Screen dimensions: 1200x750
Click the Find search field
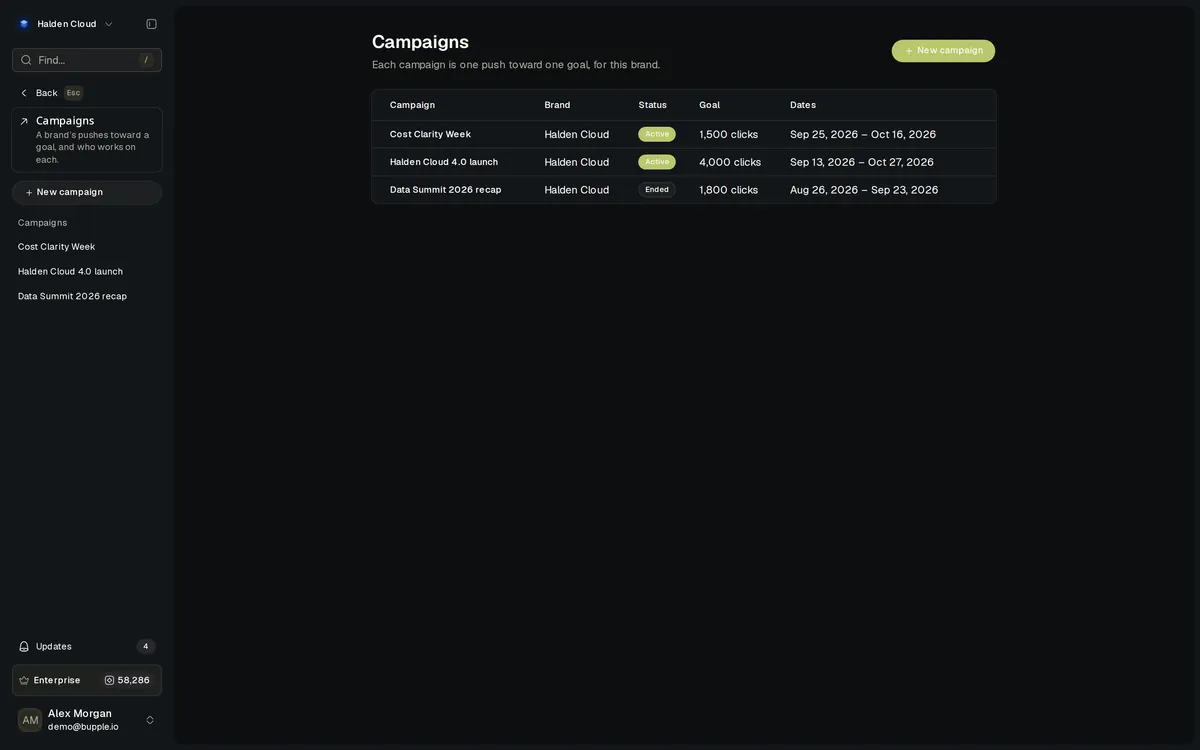click(x=87, y=60)
